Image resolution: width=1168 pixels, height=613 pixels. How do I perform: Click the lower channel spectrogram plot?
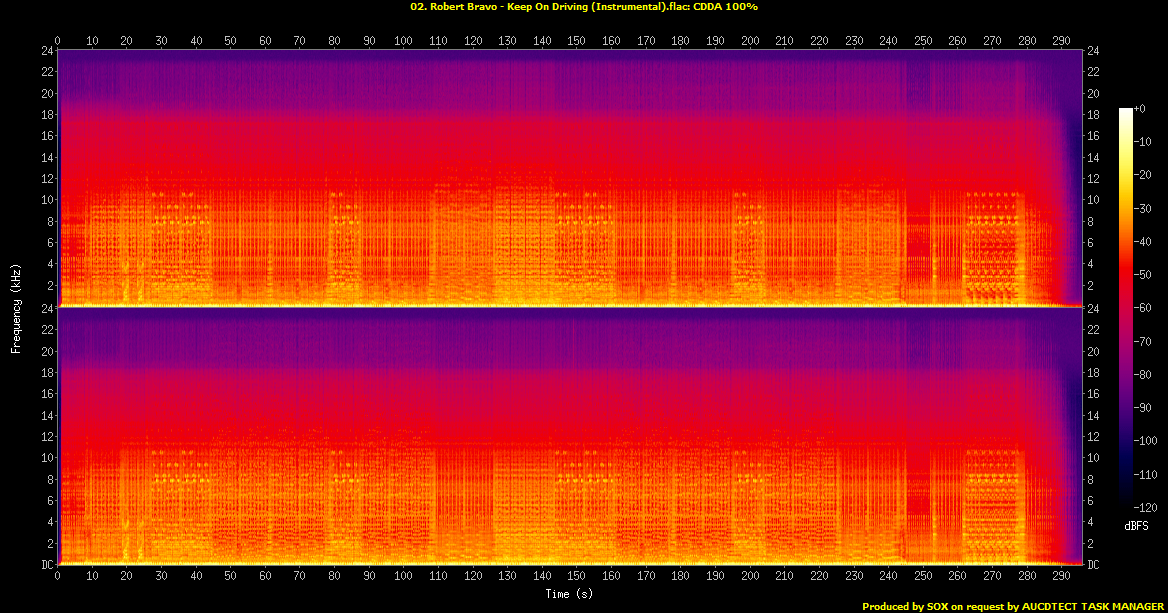pos(570,436)
